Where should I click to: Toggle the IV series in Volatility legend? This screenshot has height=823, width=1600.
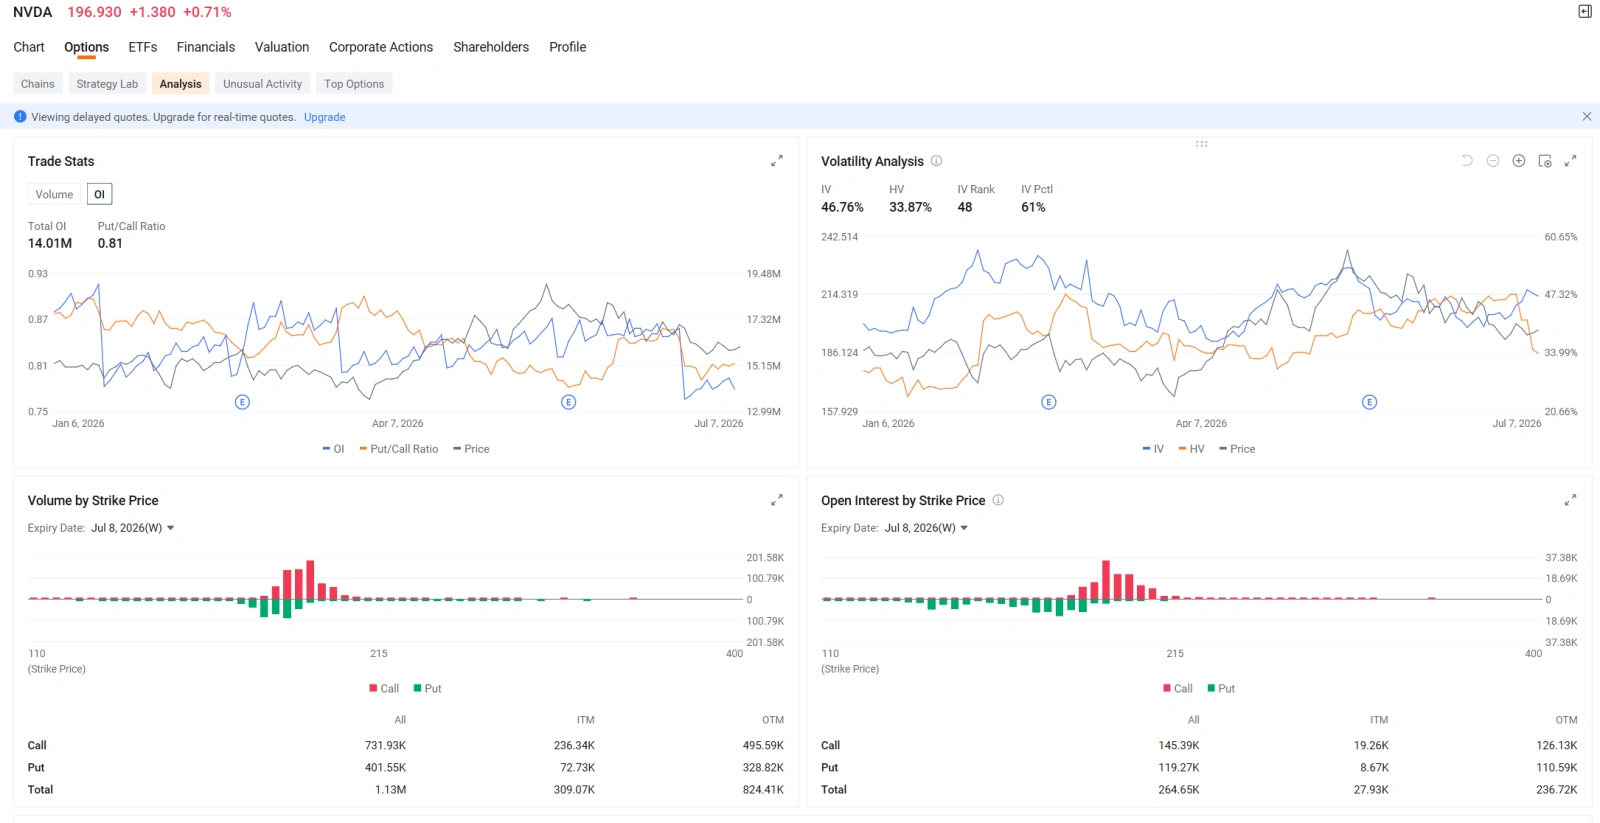(1153, 449)
